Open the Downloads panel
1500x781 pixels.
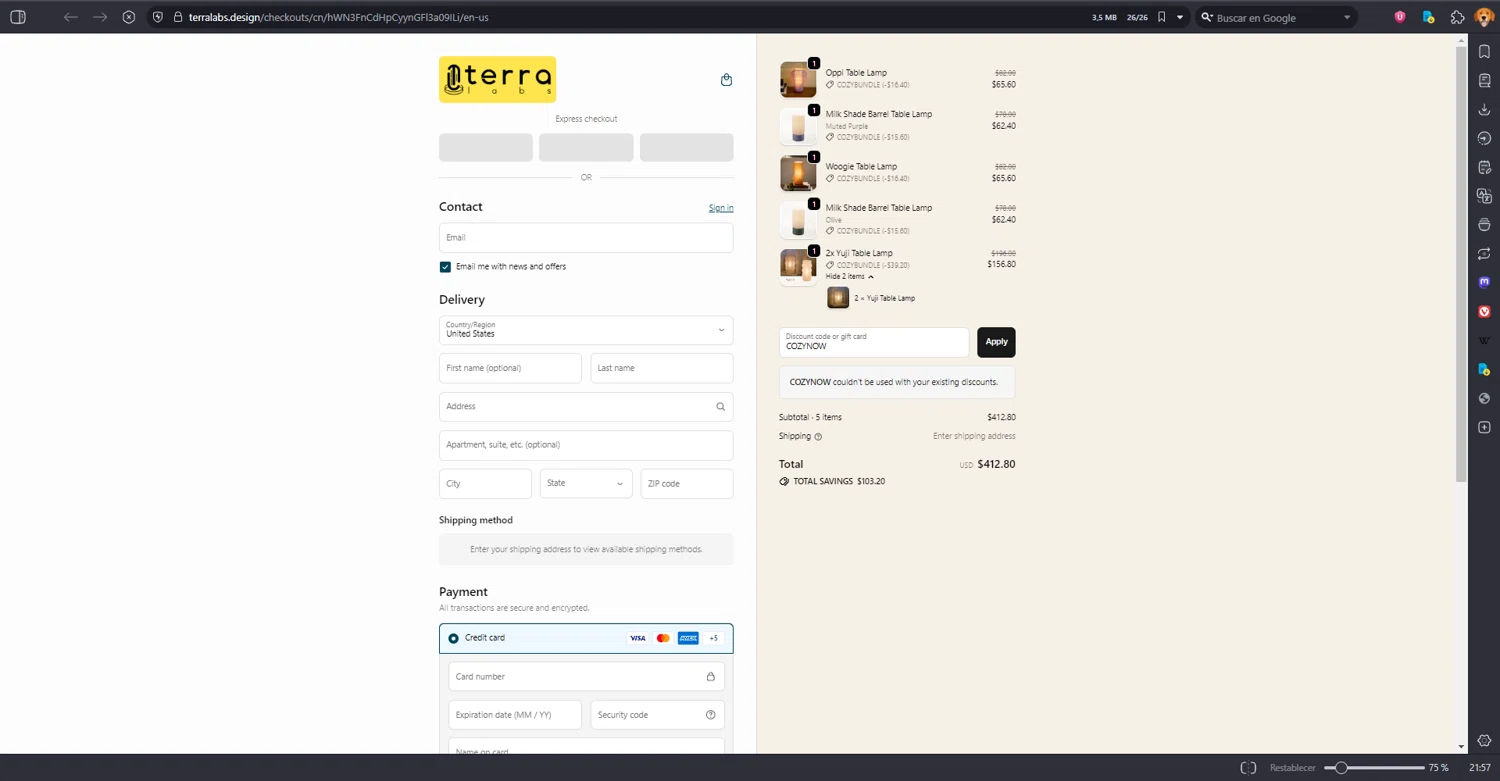click(x=1484, y=109)
